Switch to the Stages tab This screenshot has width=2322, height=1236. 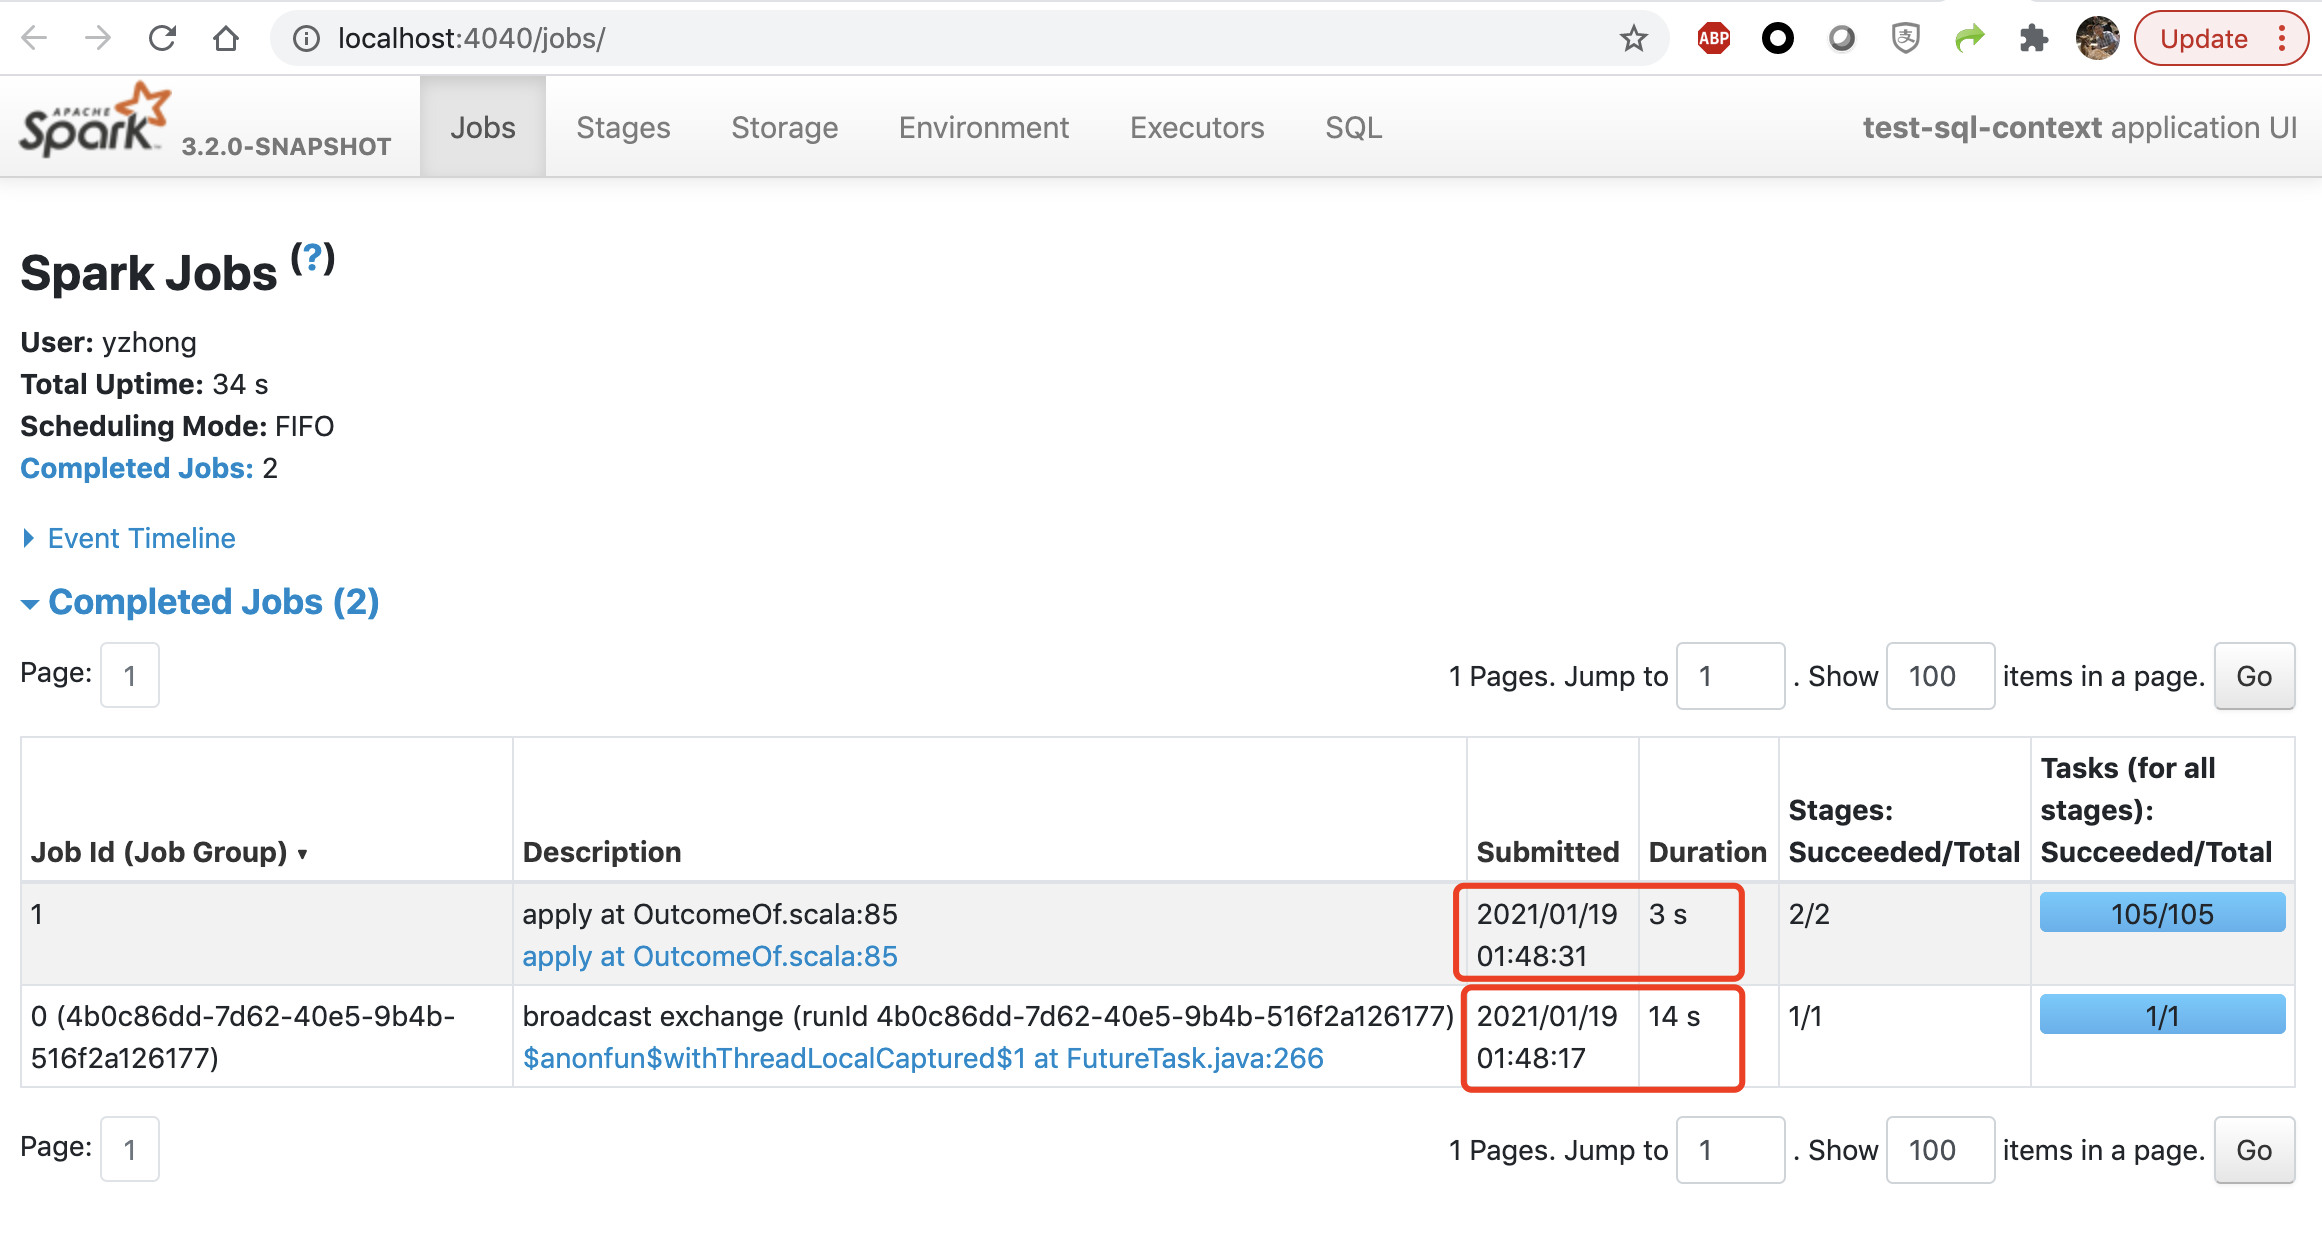623,128
